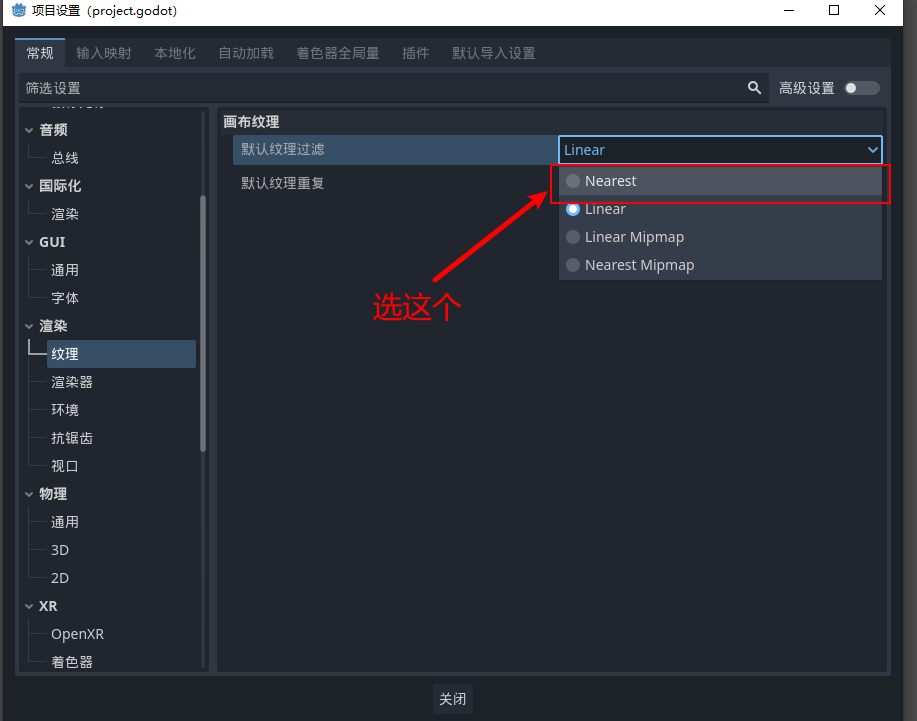Image resolution: width=917 pixels, height=721 pixels.
Task: Collapse the 物理 section
Action: [29, 494]
